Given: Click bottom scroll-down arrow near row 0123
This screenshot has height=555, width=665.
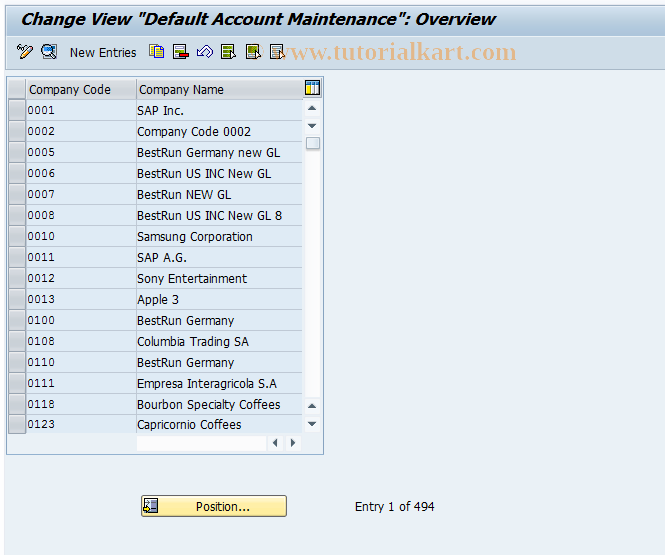Looking at the screenshot, I should [312, 424].
